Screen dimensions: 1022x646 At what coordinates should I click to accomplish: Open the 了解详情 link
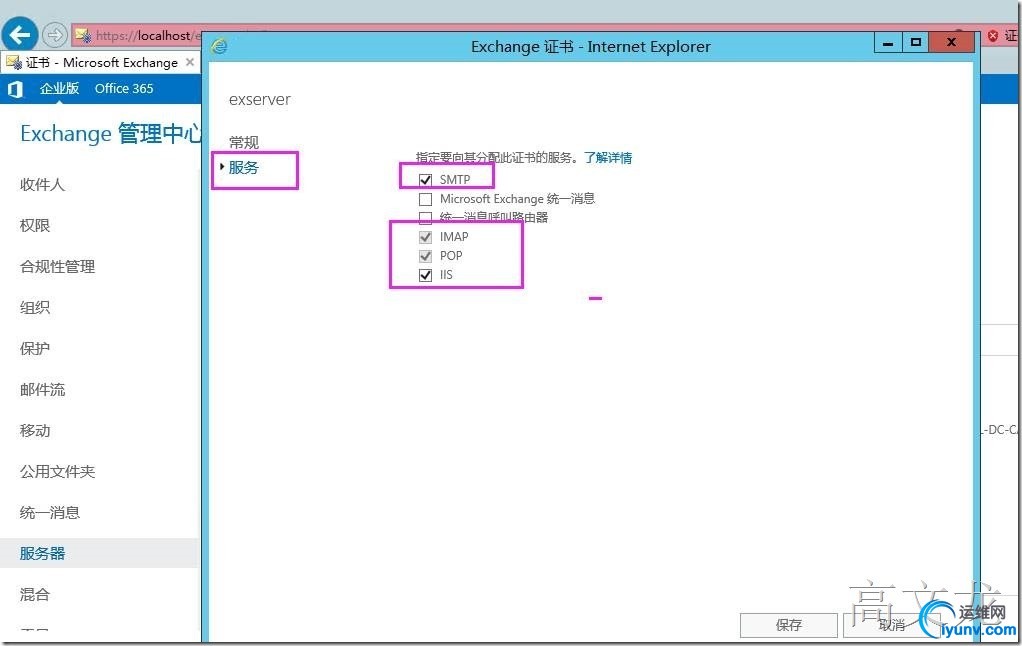tap(607, 158)
